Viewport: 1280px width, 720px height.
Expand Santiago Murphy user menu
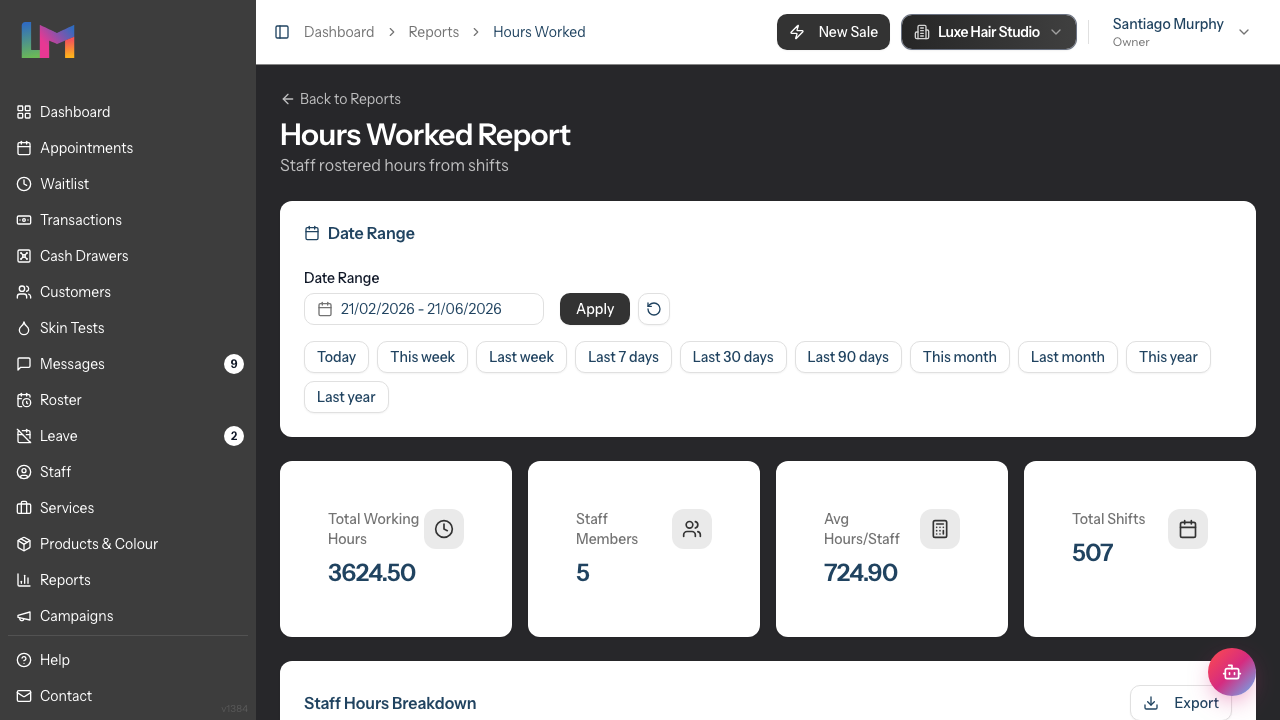[x=1181, y=32]
